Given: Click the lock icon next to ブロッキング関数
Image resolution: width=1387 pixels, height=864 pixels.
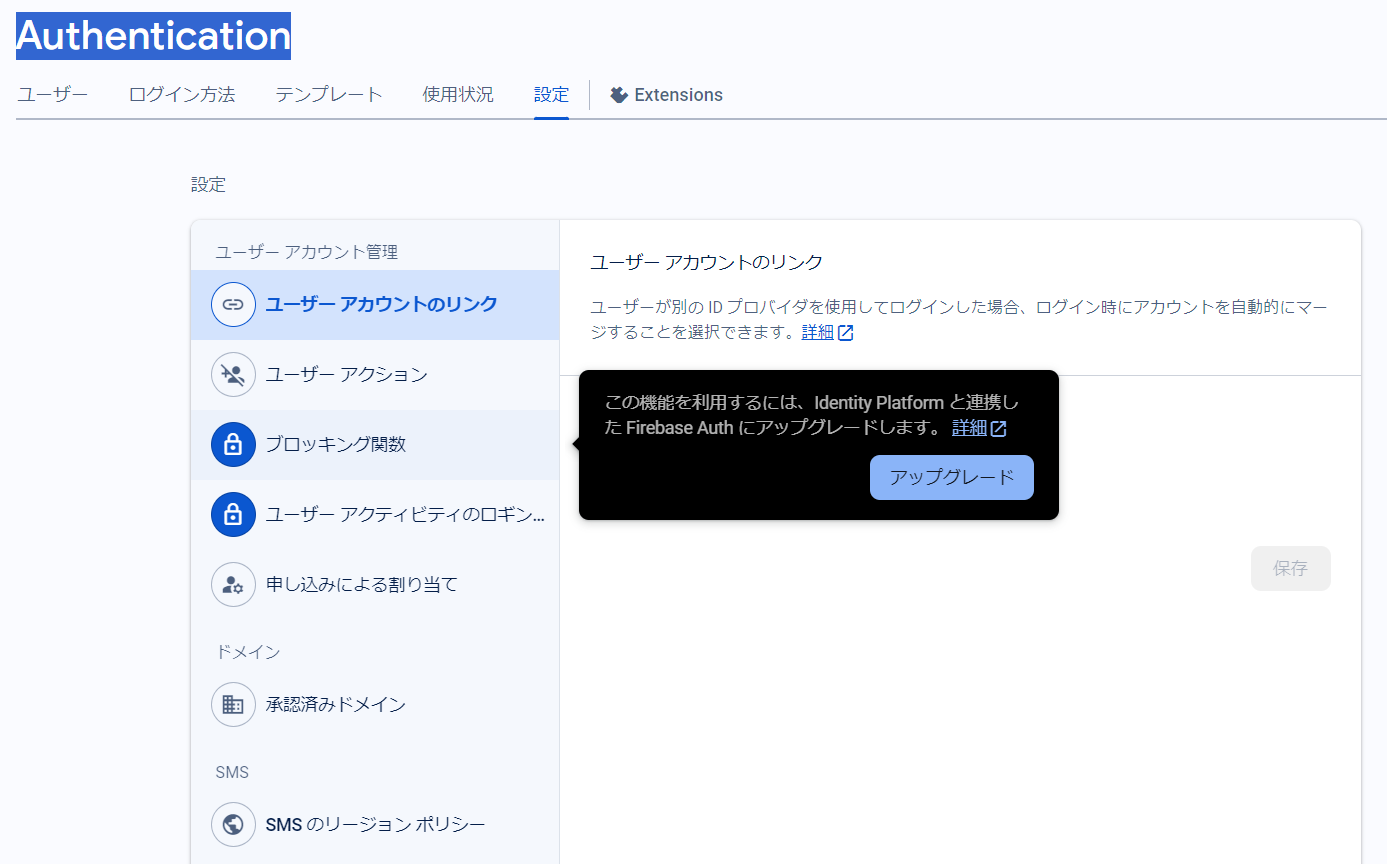Looking at the screenshot, I should pyautogui.click(x=233, y=445).
